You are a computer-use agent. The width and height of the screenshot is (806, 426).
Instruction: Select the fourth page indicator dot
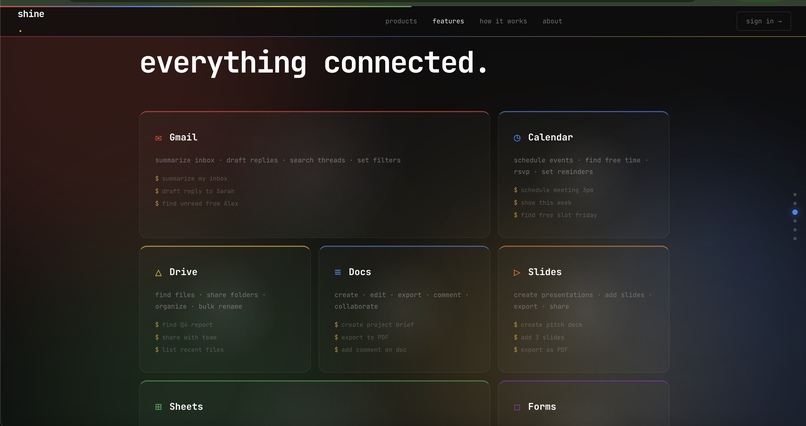click(x=795, y=221)
